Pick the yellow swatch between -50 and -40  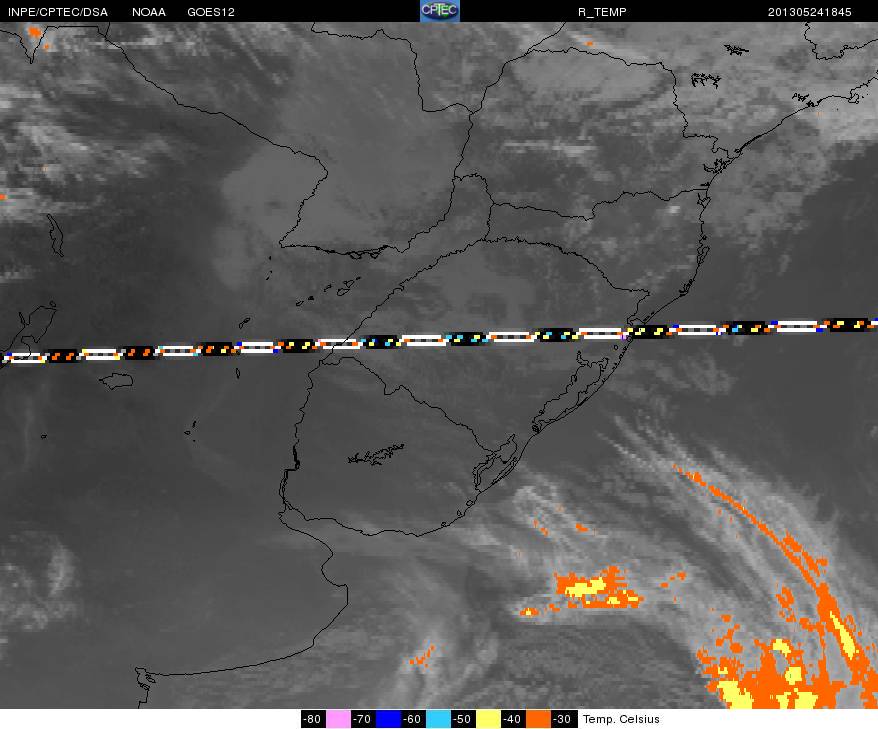pos(488,719)
